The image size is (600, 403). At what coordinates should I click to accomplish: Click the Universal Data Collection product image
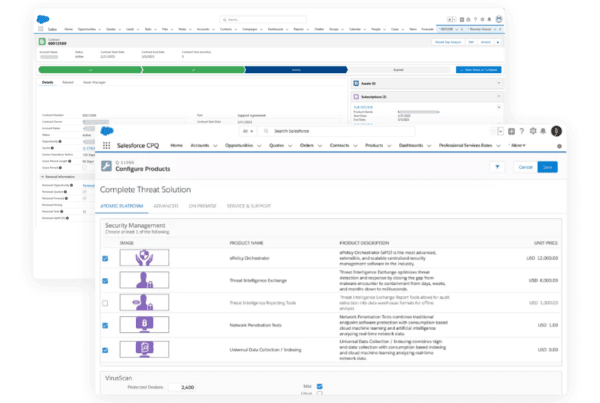[144, 349]
